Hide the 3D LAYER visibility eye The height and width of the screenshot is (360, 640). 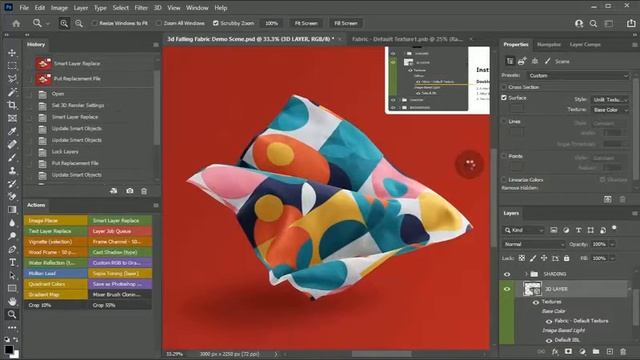click(x=507, y=289)
